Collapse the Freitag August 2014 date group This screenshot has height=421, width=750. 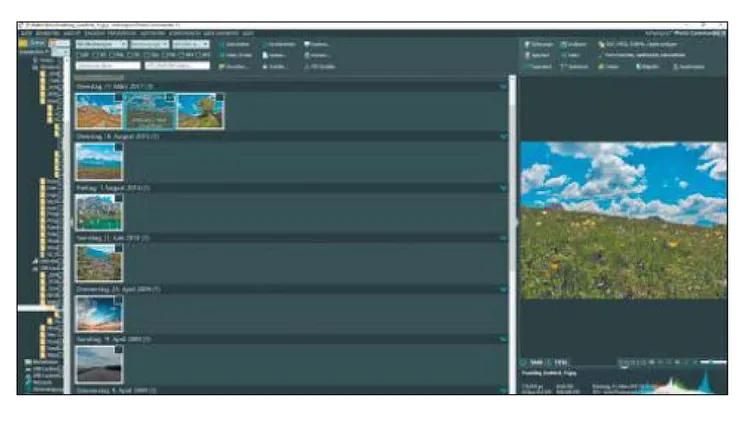pyautogui.click(x=503, y=188)
